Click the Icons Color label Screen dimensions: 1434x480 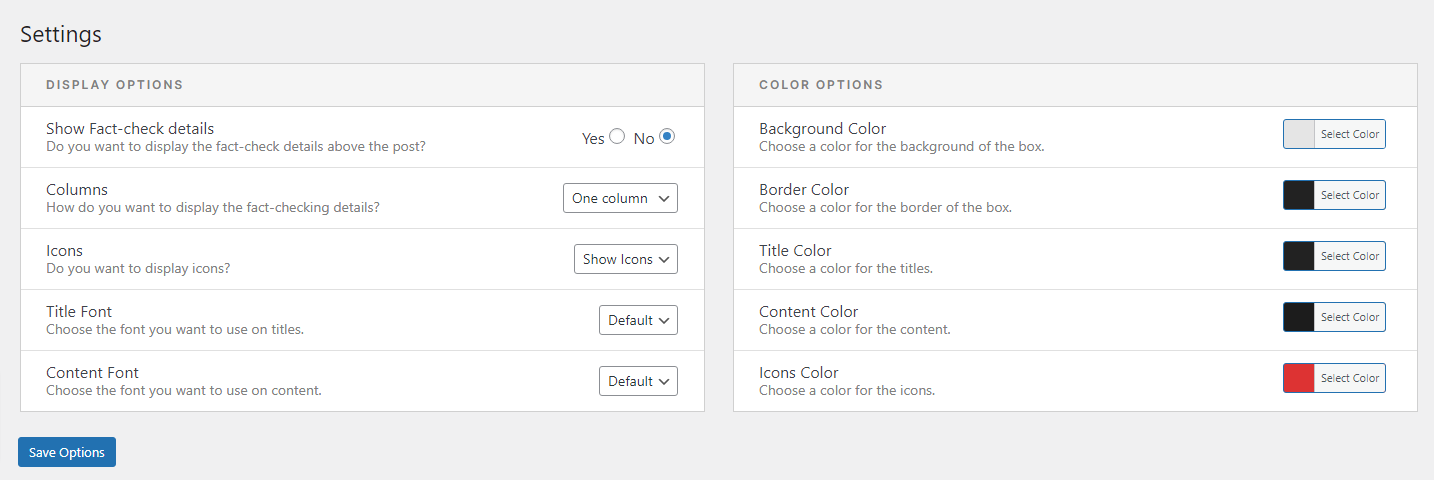click(x=799, y=373)
